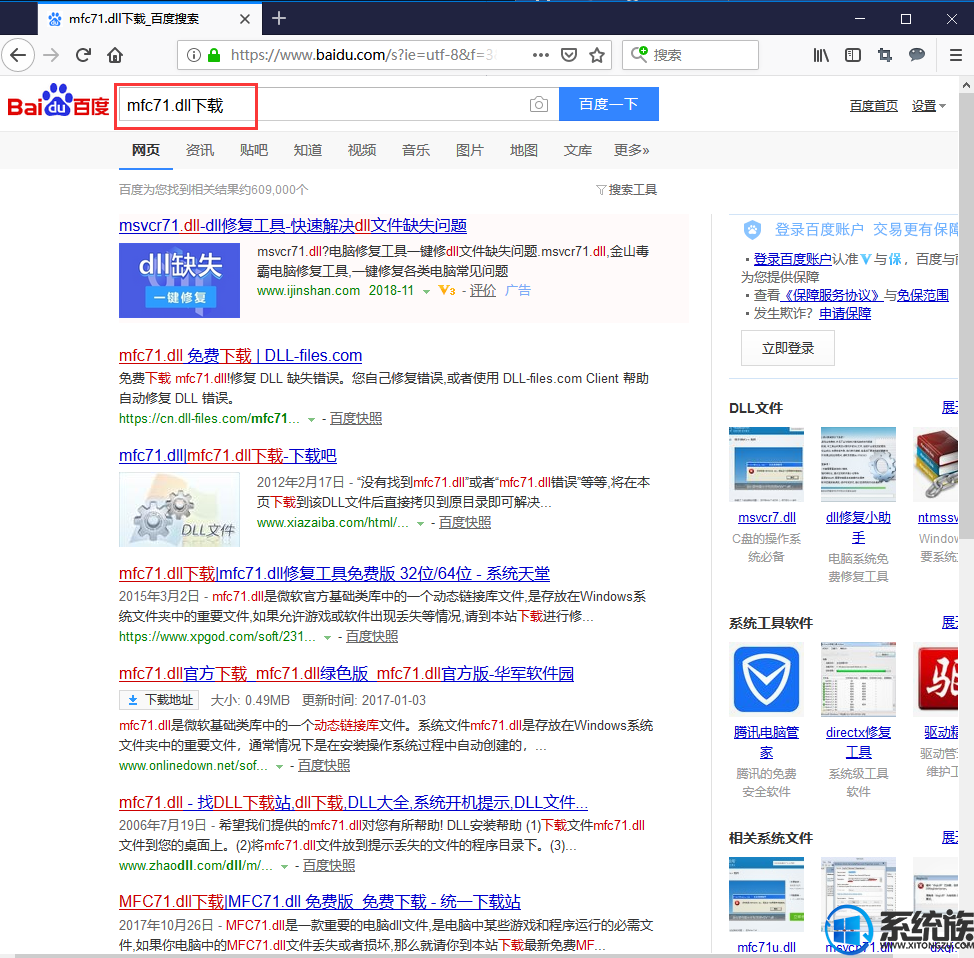
Task: Open 搜索工具 filter options
Action: [626, 189]
